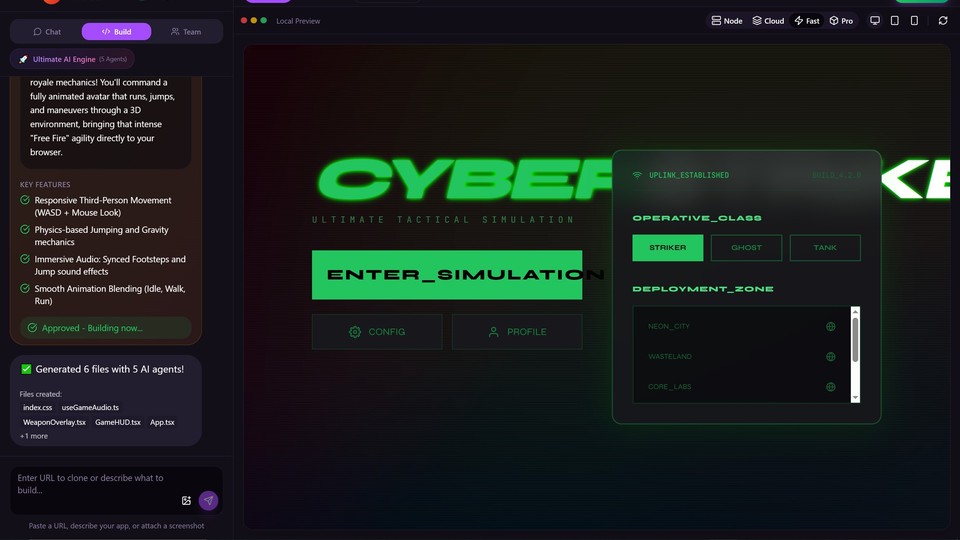Switch to the Team tab
Image resolution: width=960 pixels, height=540 pixels.
185,32
